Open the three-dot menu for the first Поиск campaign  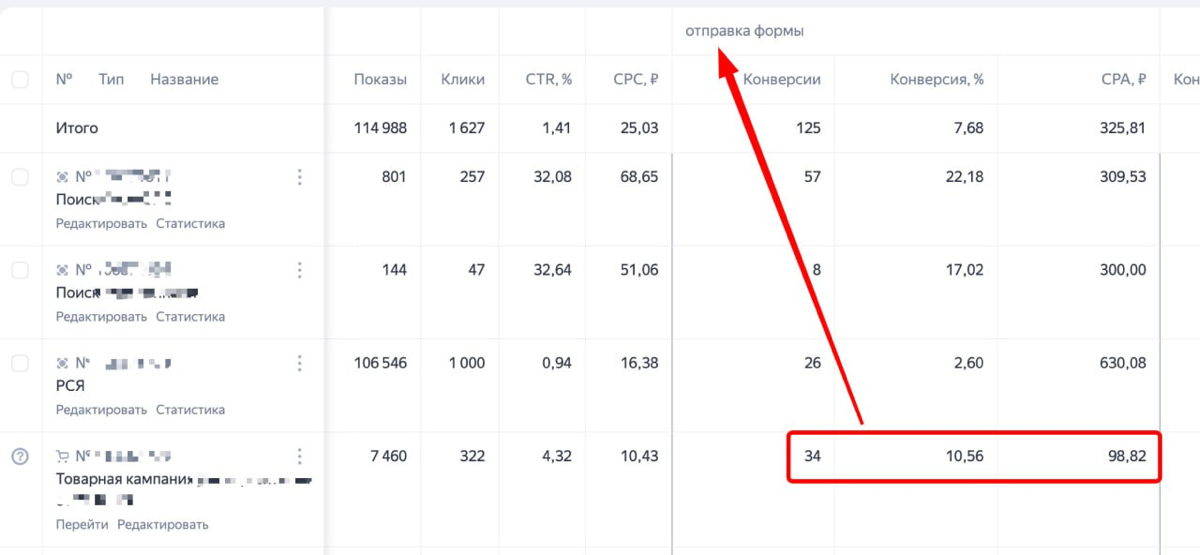click(x=299, y=177)
